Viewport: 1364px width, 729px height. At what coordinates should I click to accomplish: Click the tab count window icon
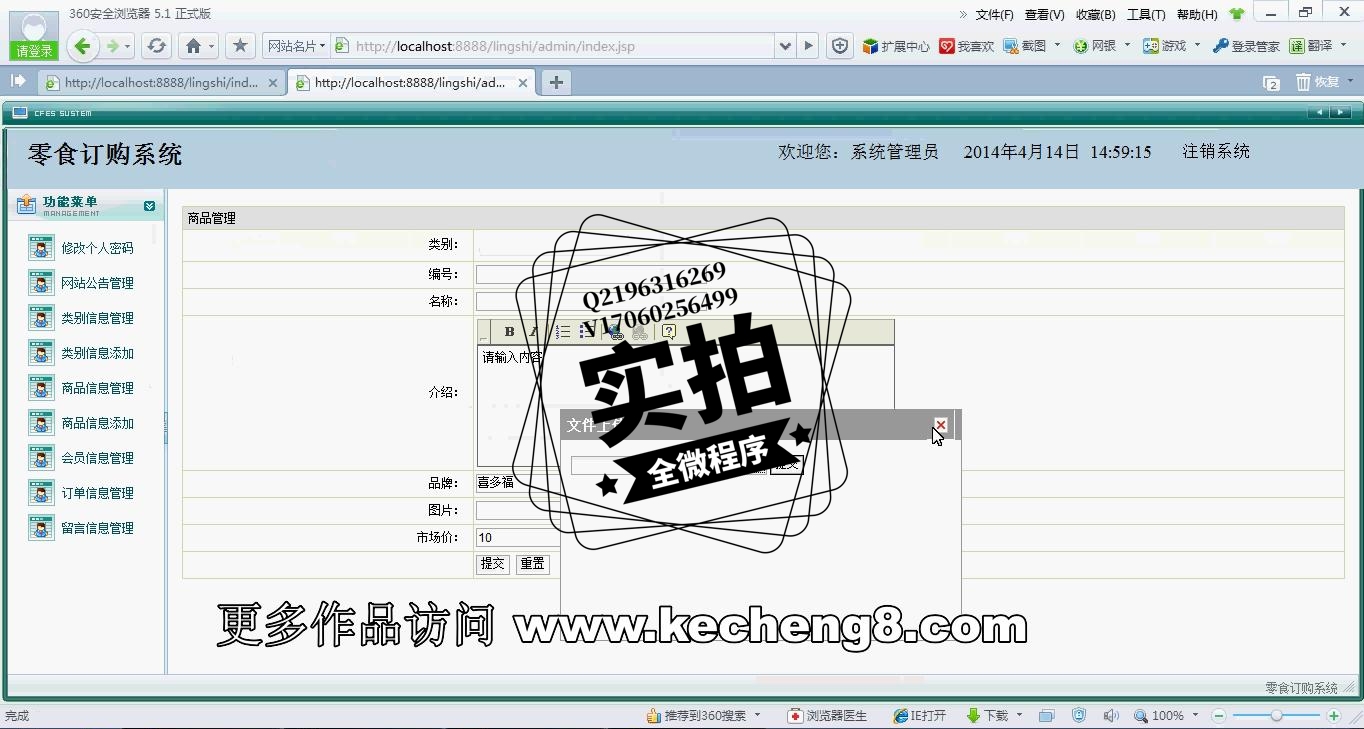[x=1271, y=83]
